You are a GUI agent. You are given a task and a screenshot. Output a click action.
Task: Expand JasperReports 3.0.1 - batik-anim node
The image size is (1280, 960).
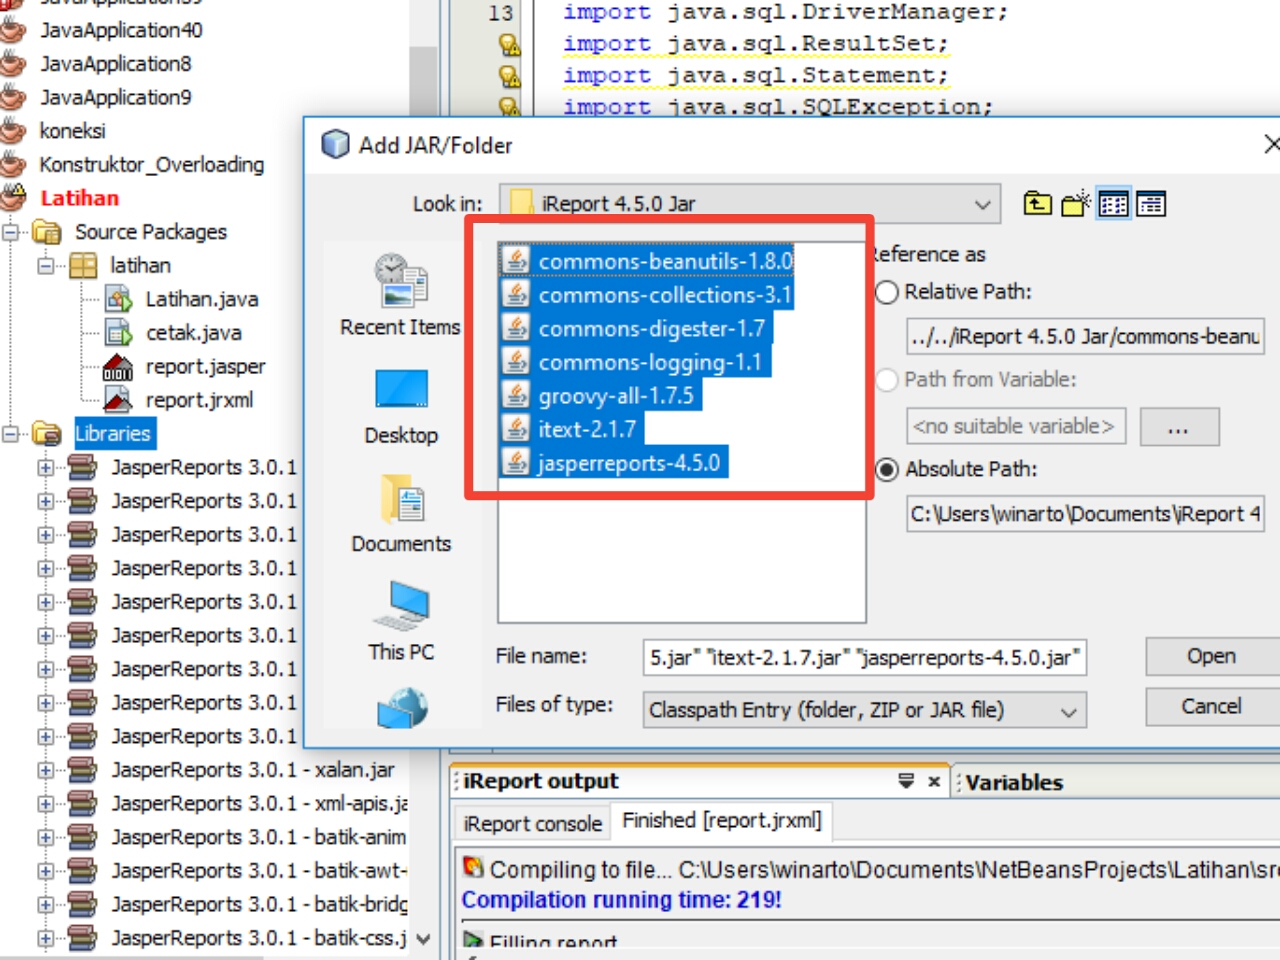point(46,837)
